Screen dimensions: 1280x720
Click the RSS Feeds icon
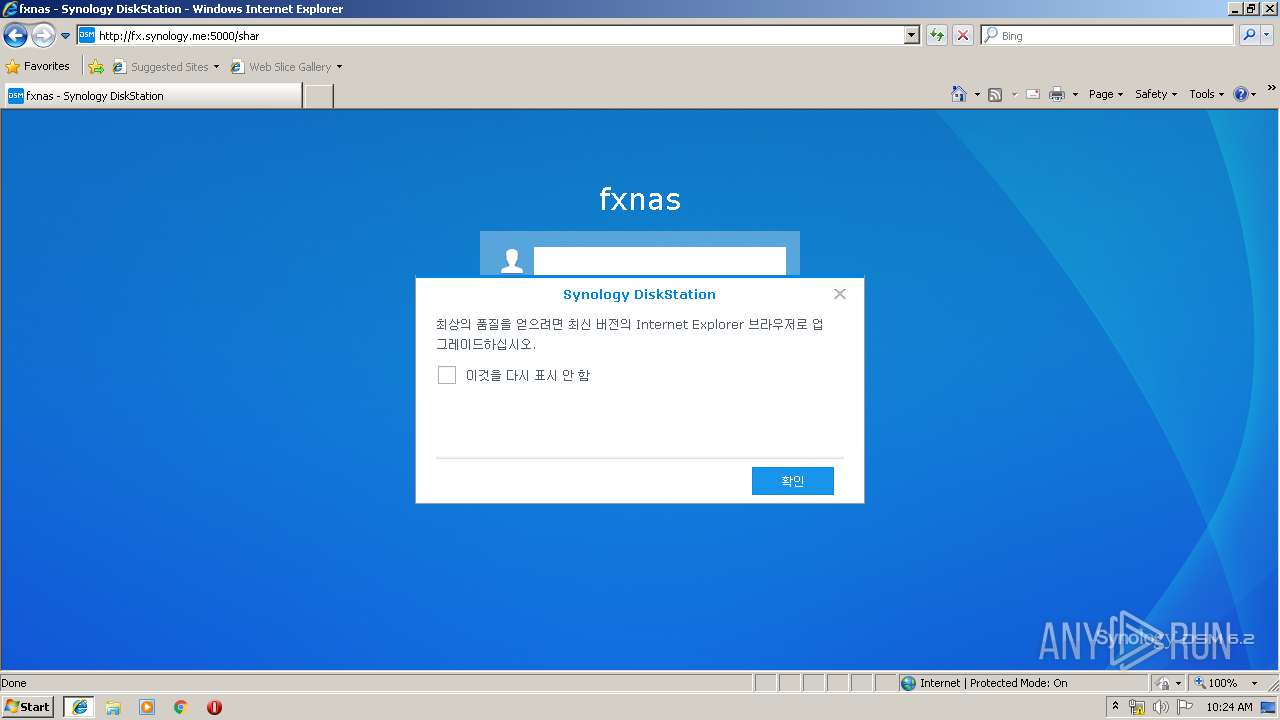pyautogui.click(x=995, y=94)
